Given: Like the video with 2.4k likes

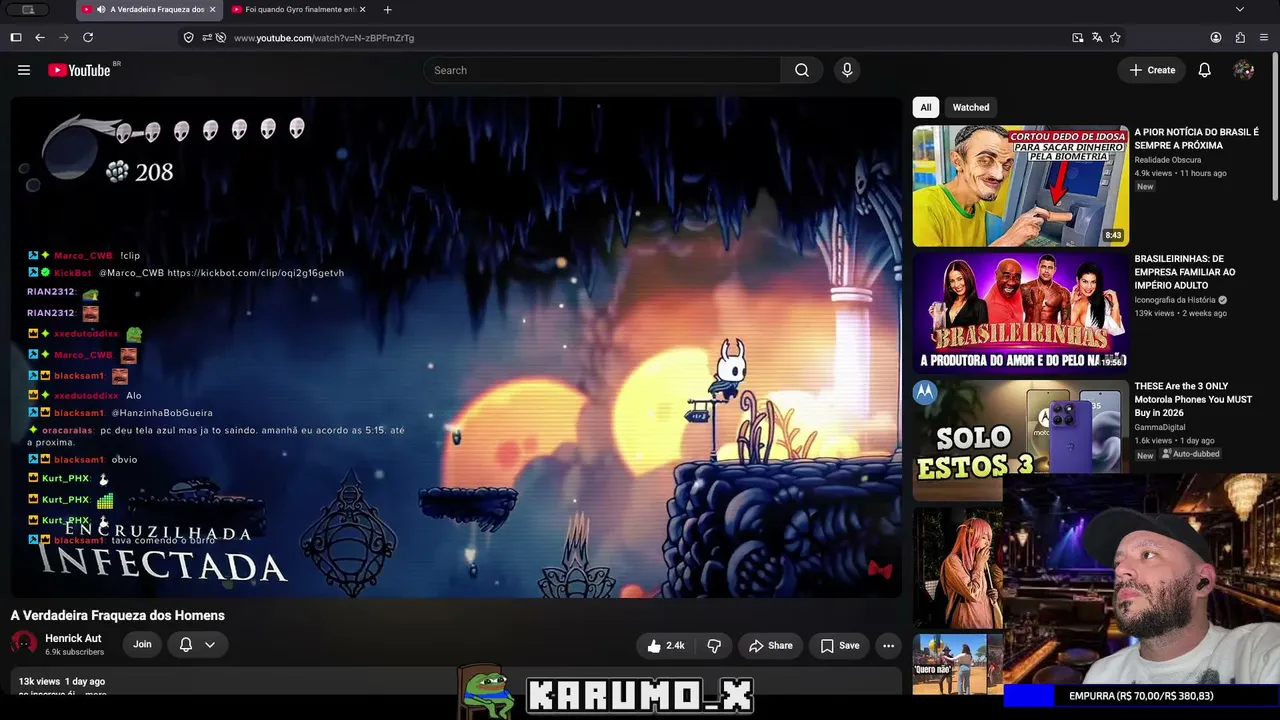Looking at the screenshot, I should (666, 646).
